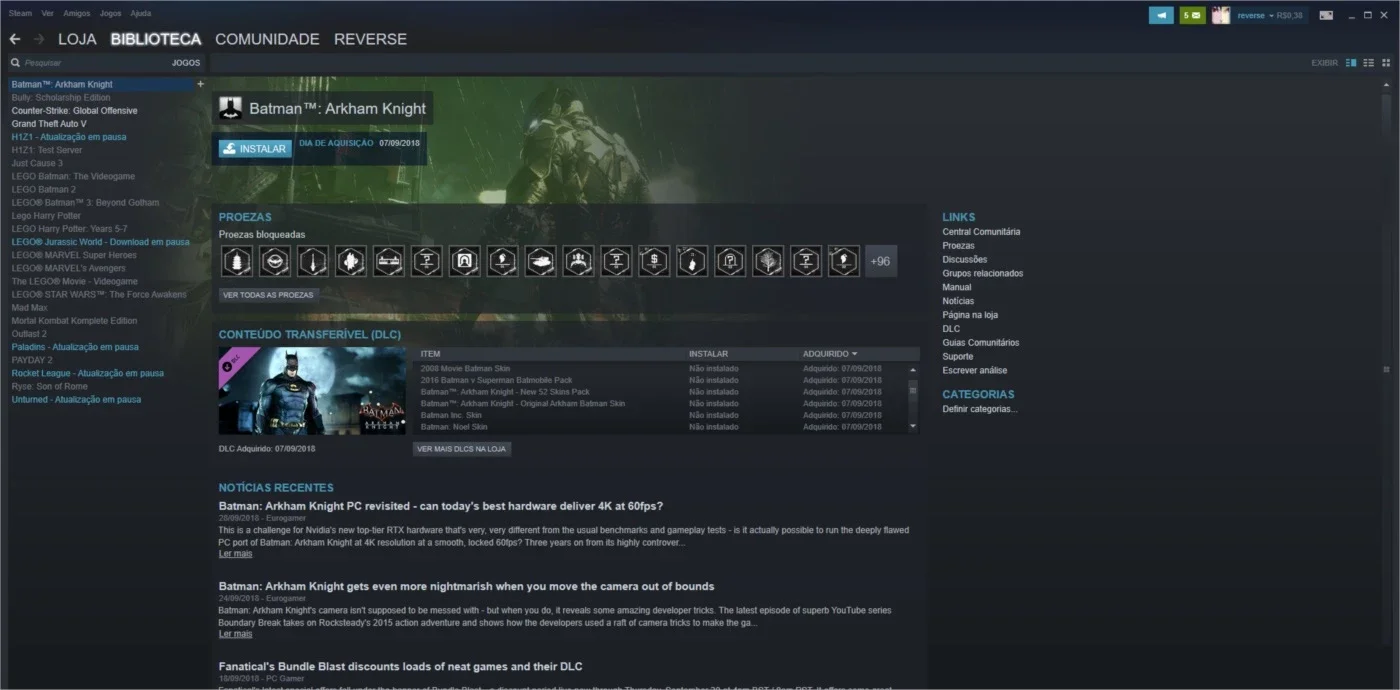This screenshot has height=690, width=1400.
Task: Go back with the left arrow
Action: pyautogui.click(x=14, y=39)
